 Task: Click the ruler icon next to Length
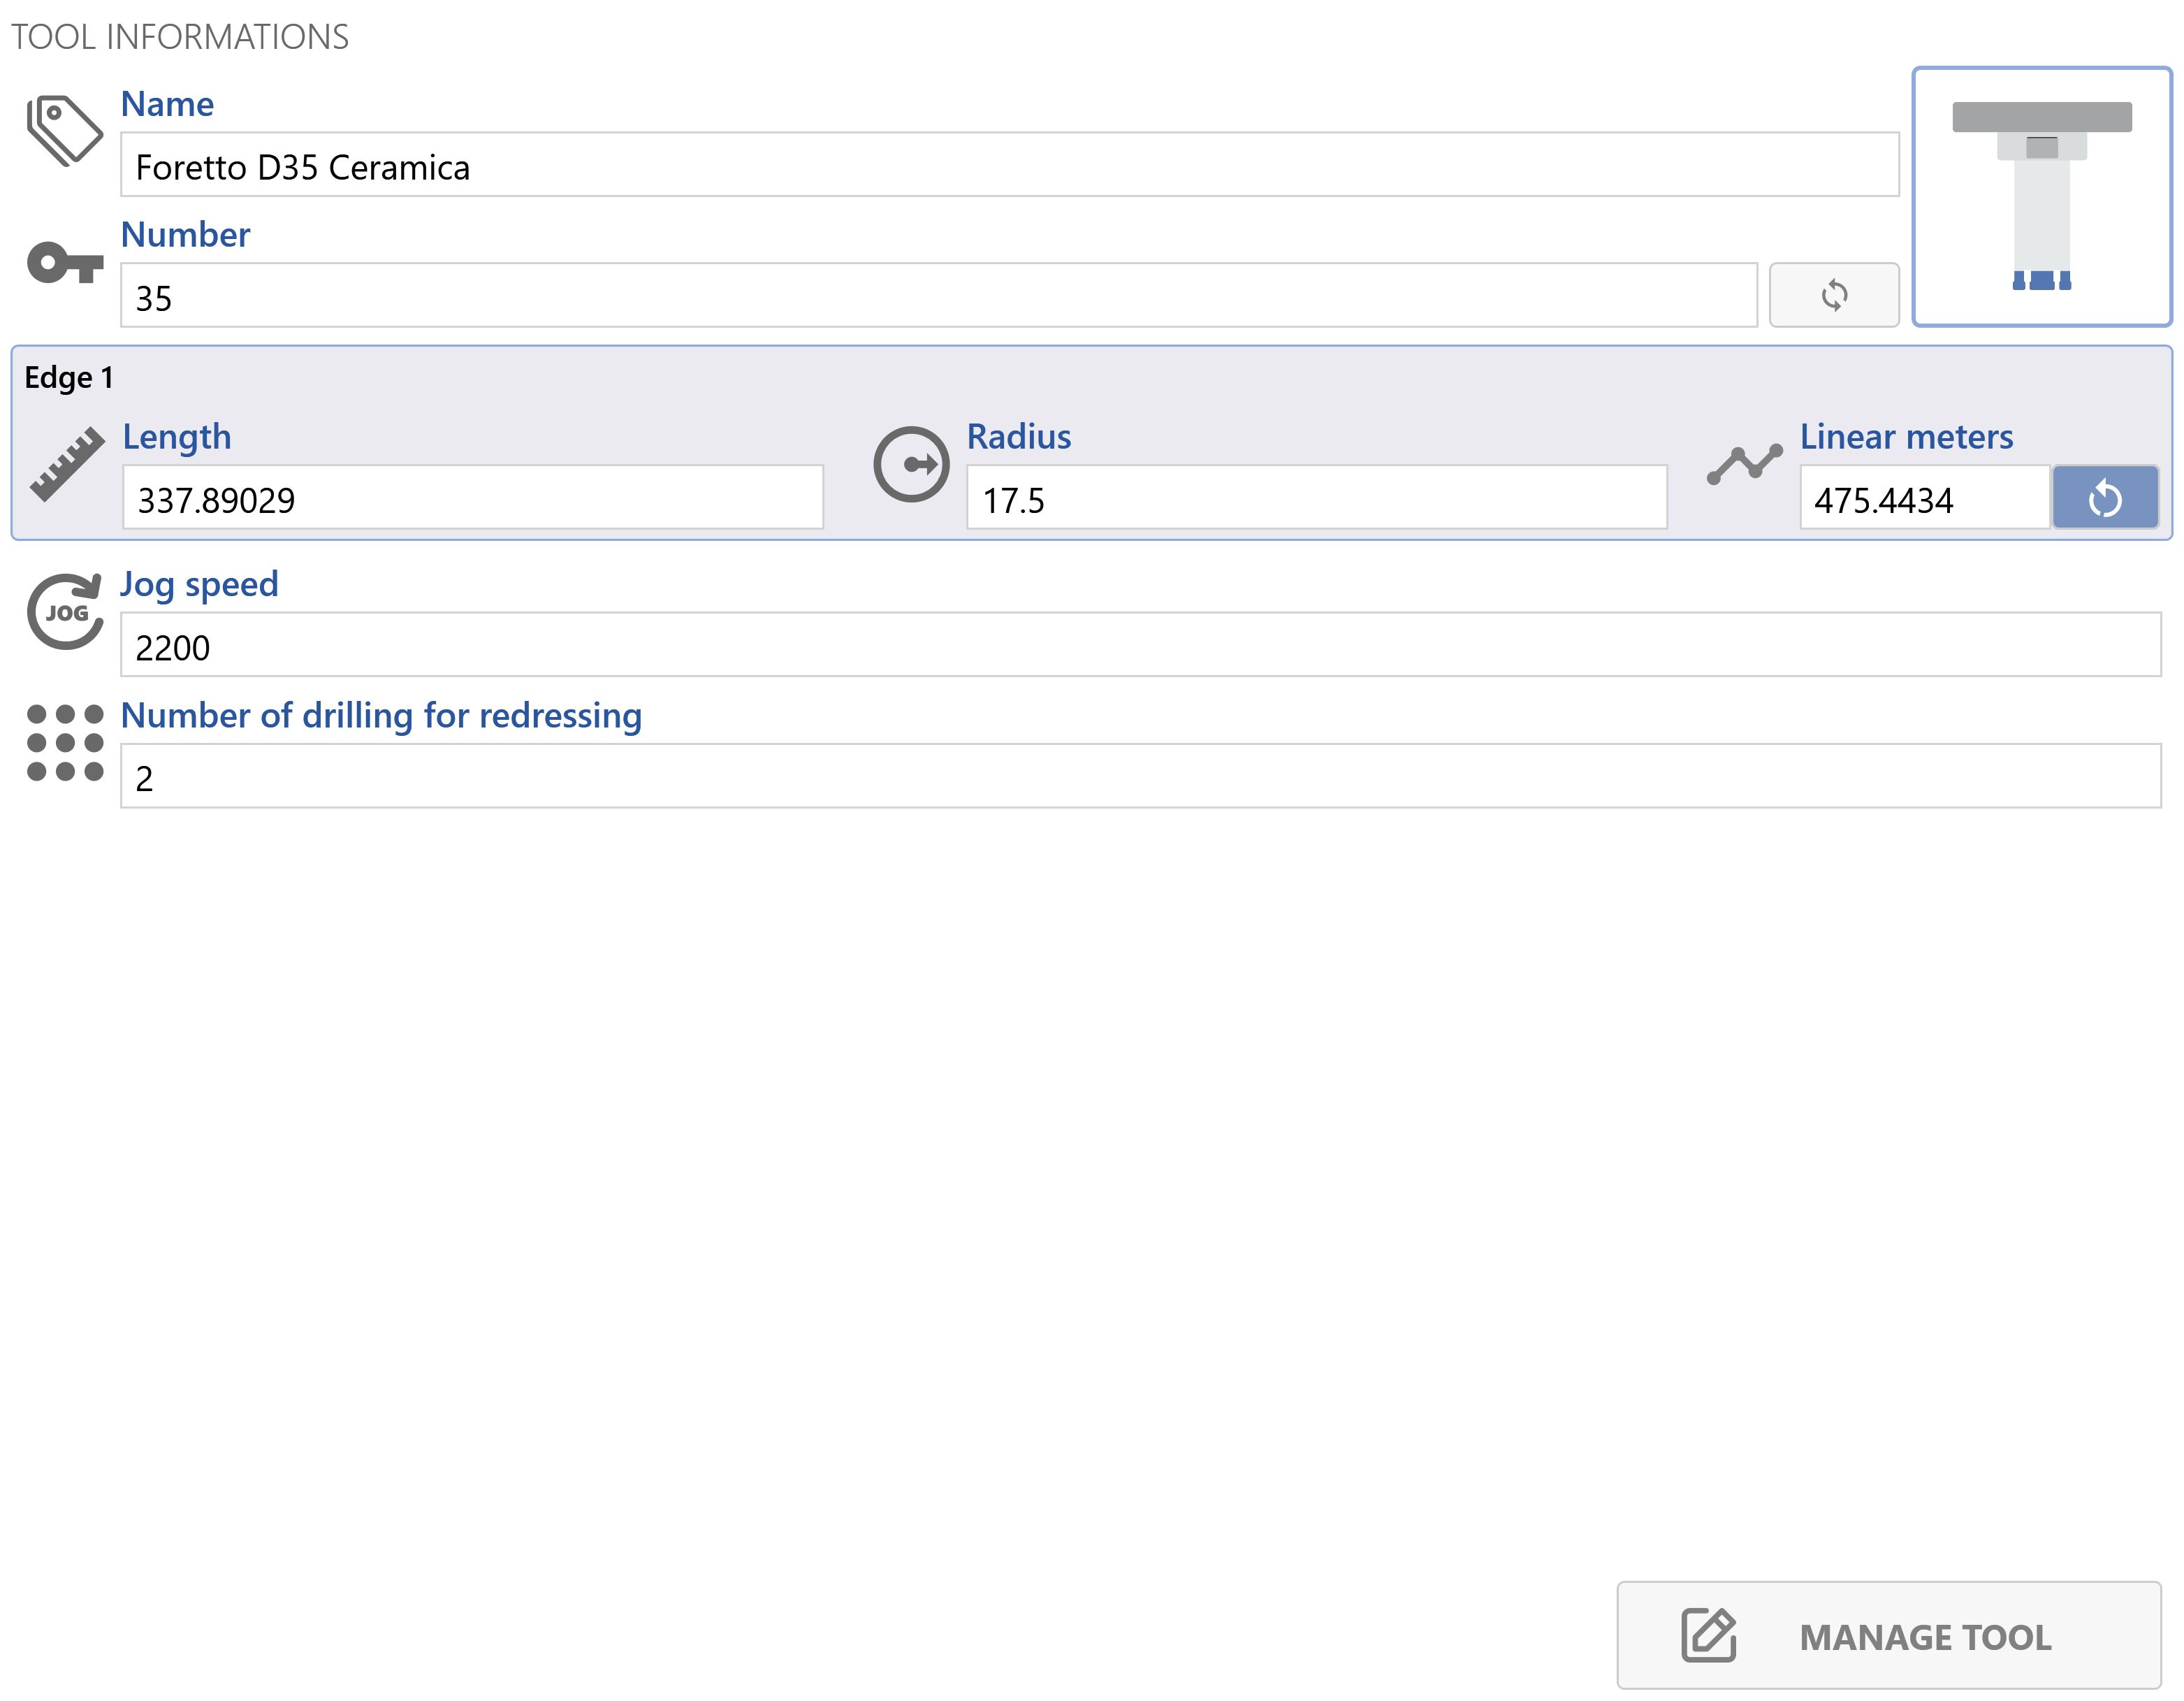(67, 464)
